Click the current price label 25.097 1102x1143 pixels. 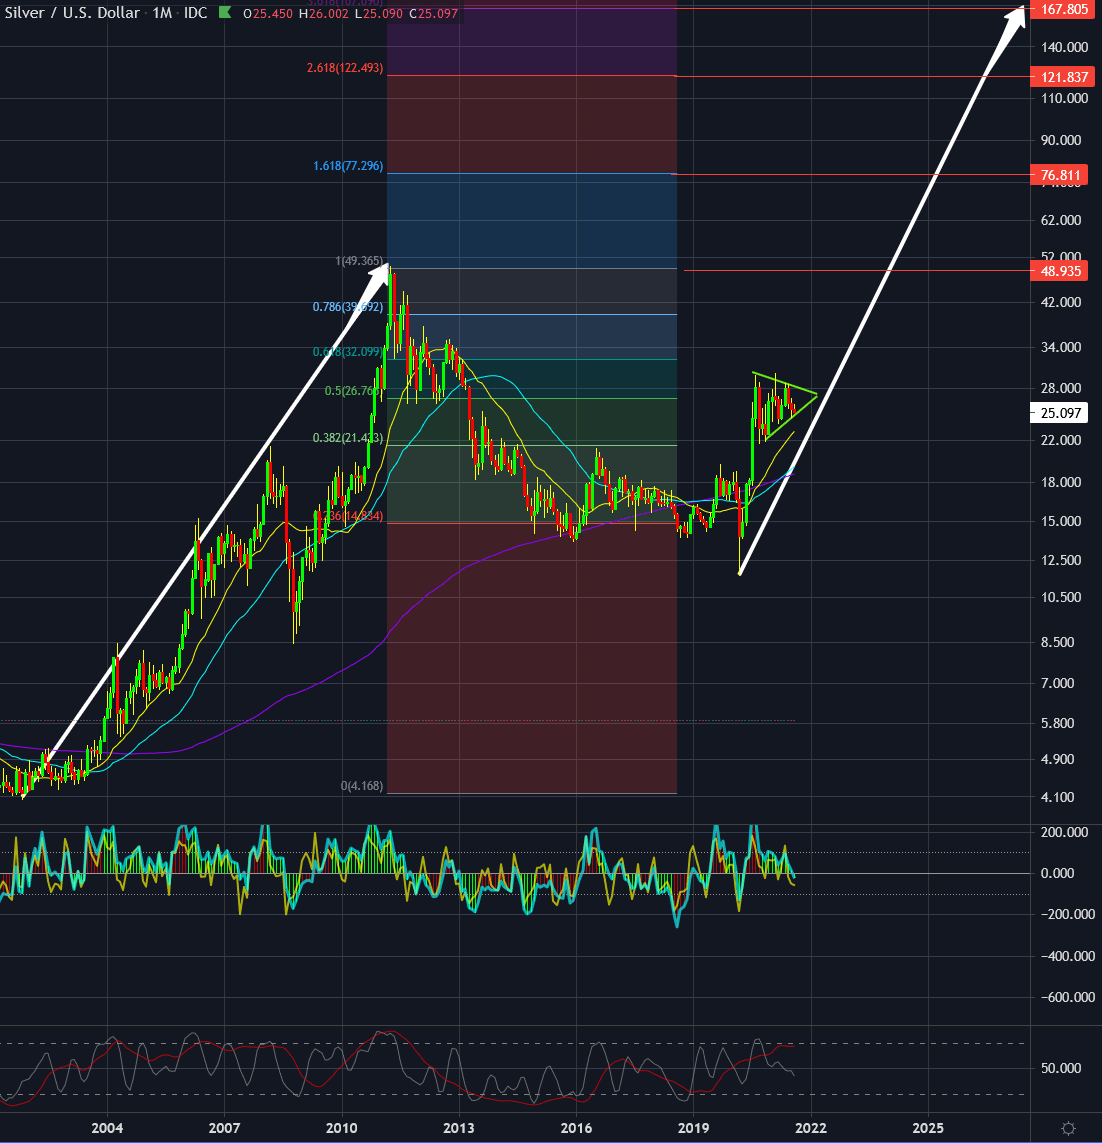[x=1059, y=412]
